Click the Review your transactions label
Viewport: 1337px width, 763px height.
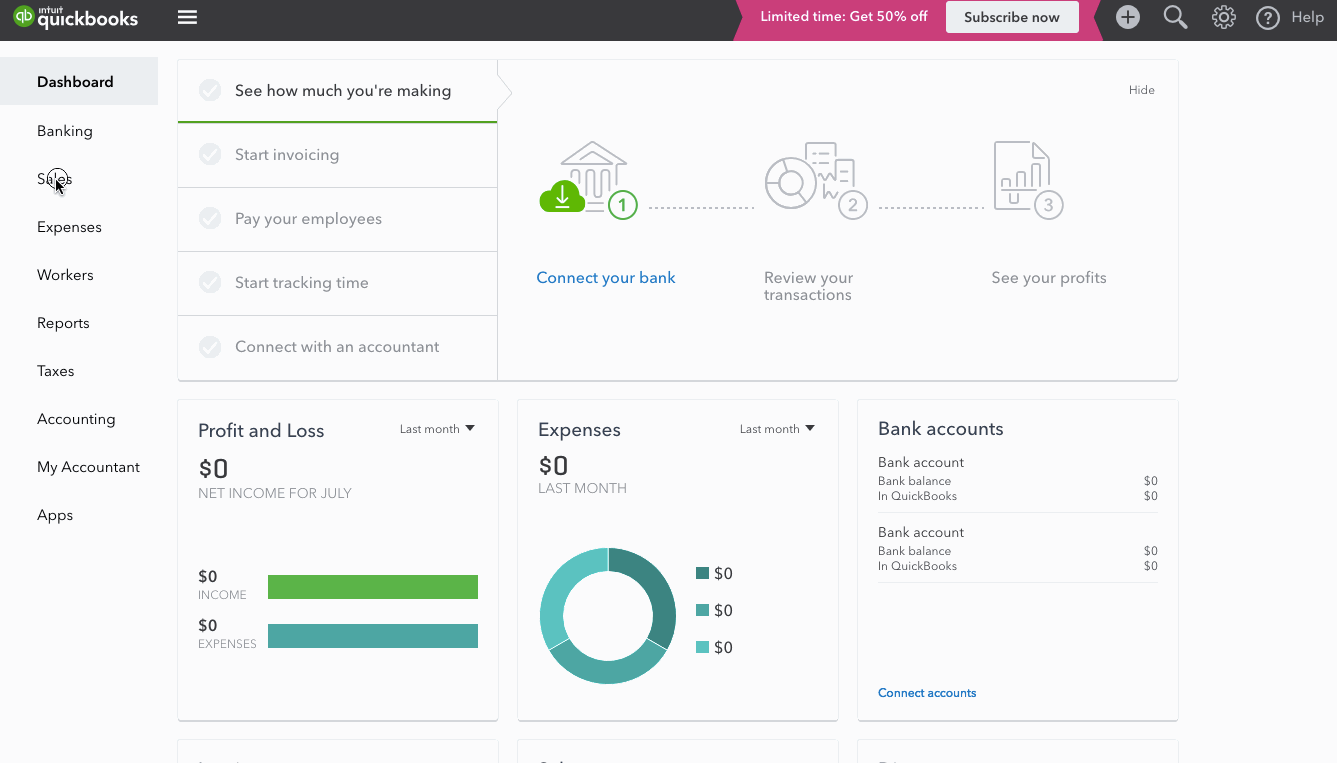(809, 286)
